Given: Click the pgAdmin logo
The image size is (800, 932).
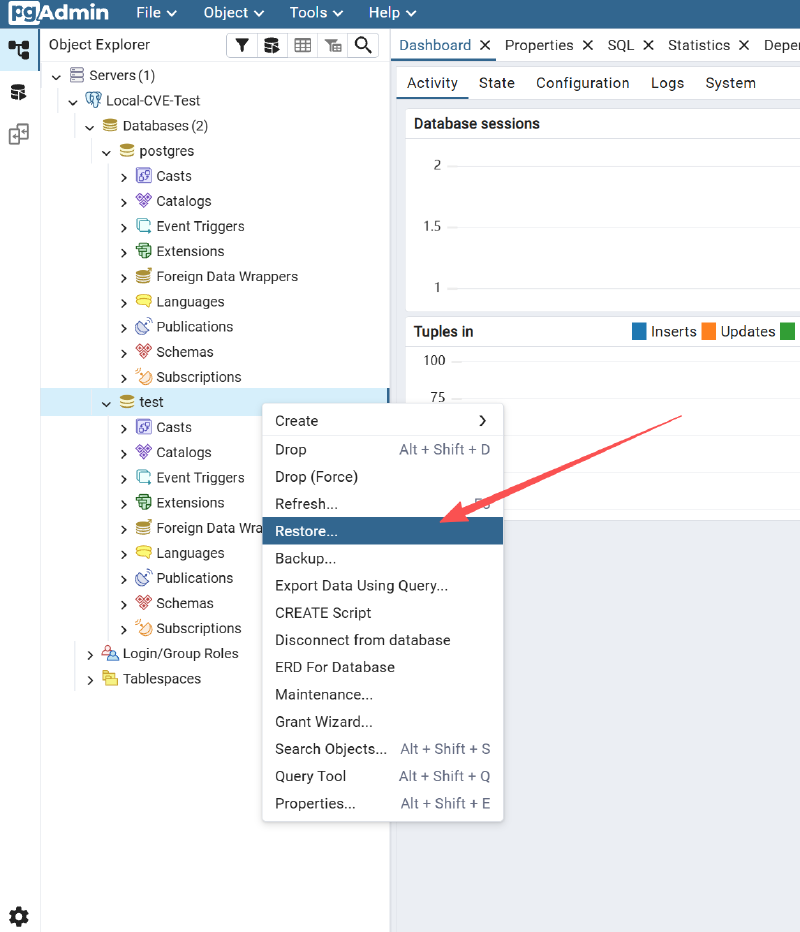Looking at the screenshot, I should tap(59, 12).
